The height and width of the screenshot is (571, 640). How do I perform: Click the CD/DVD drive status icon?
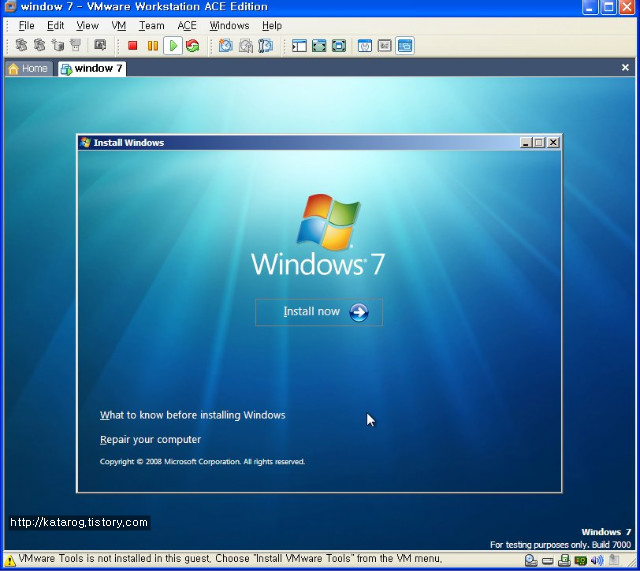pyautogui.click(x=531, y=560)
